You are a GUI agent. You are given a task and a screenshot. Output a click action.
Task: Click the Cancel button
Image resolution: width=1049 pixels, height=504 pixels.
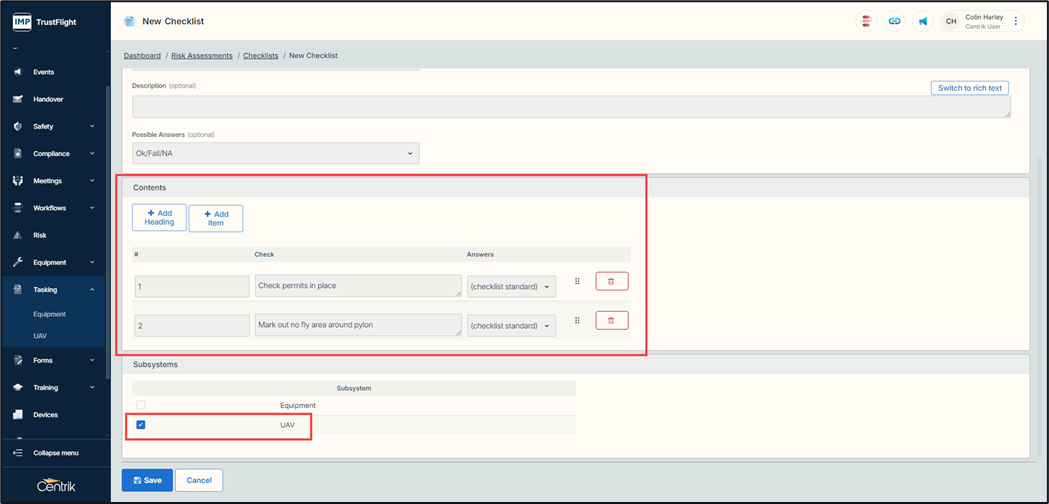[x=199, y=481]
